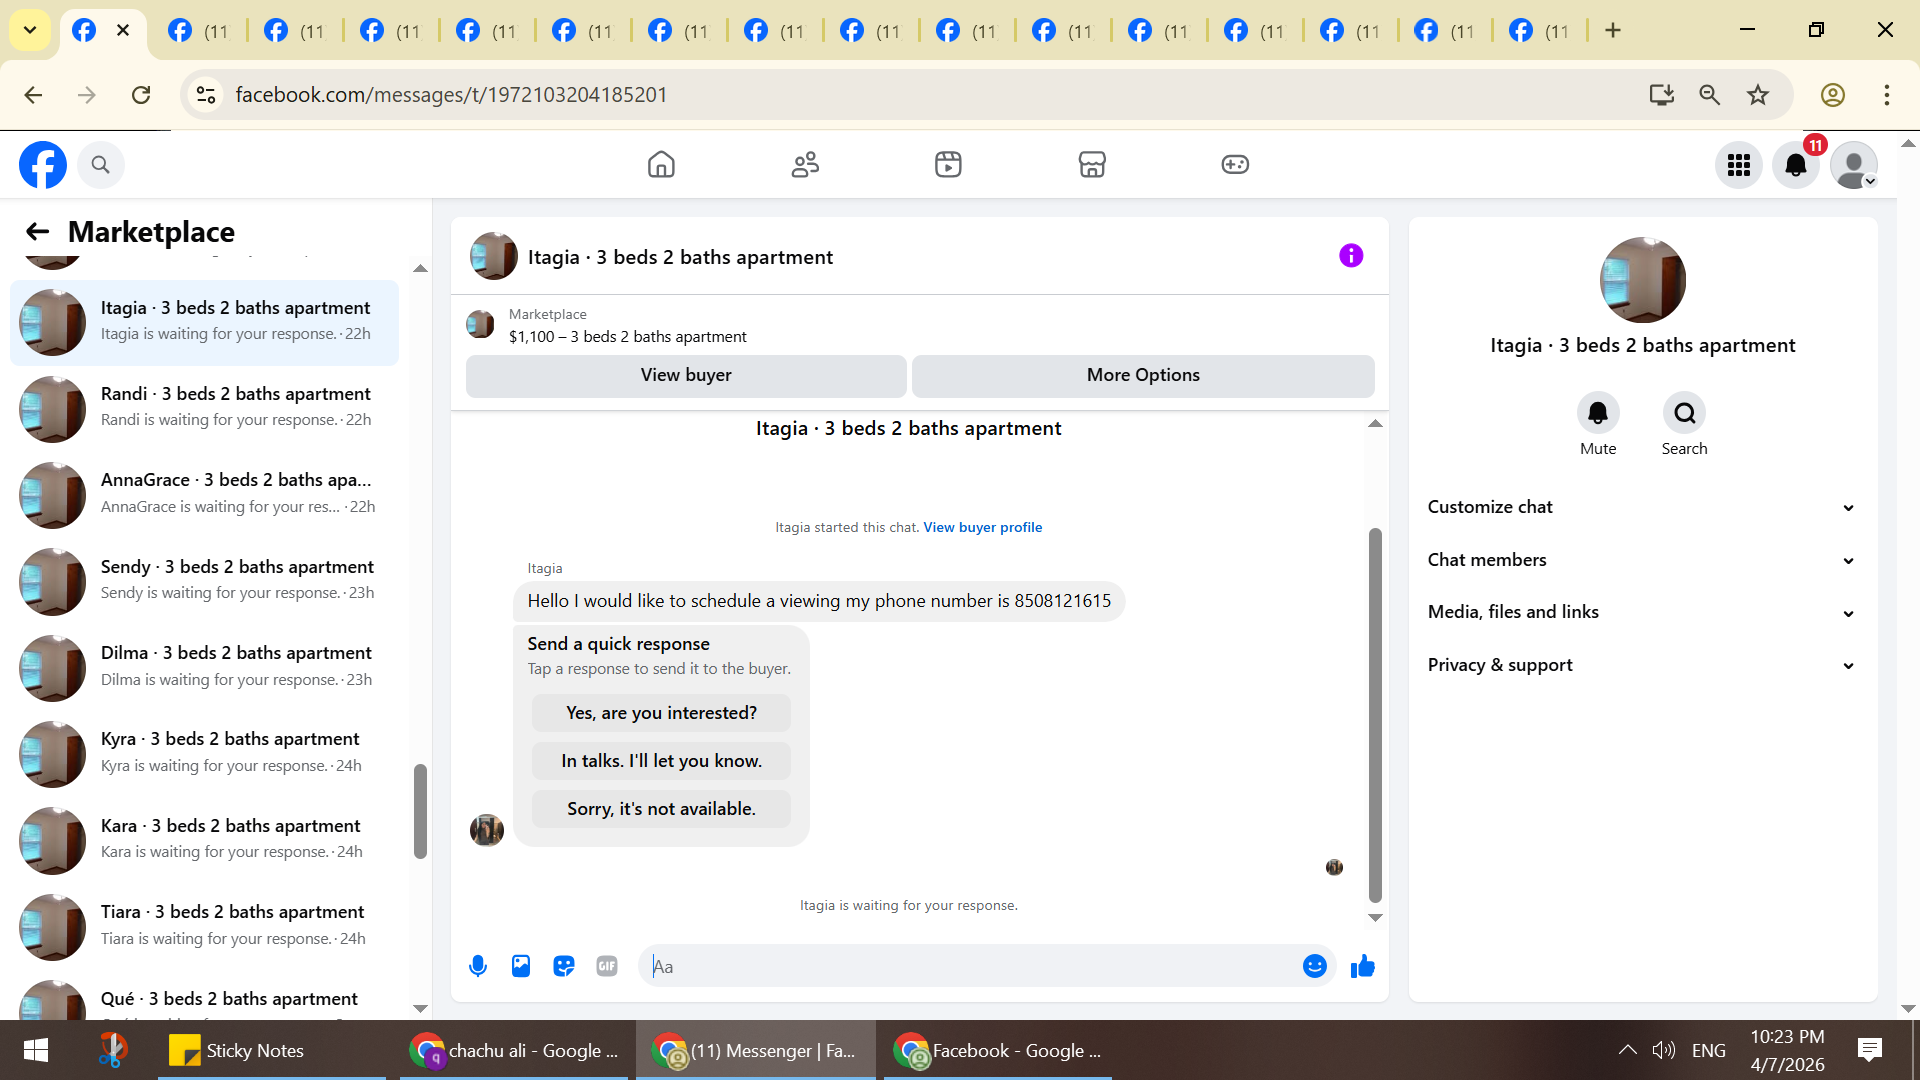Open the Facebook Home icon
Image resolution: width=1920 pixels, height=1080 pixels.
coord(661,164)
